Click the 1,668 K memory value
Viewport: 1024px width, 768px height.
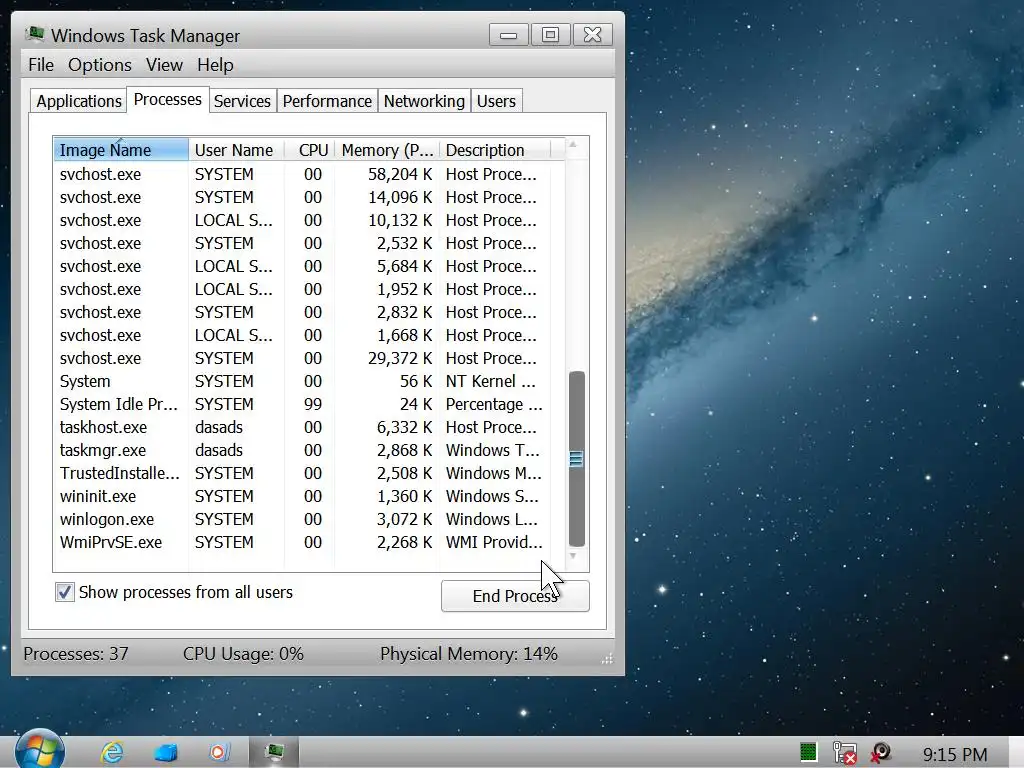pyautogui.click(x=404, y=335)
